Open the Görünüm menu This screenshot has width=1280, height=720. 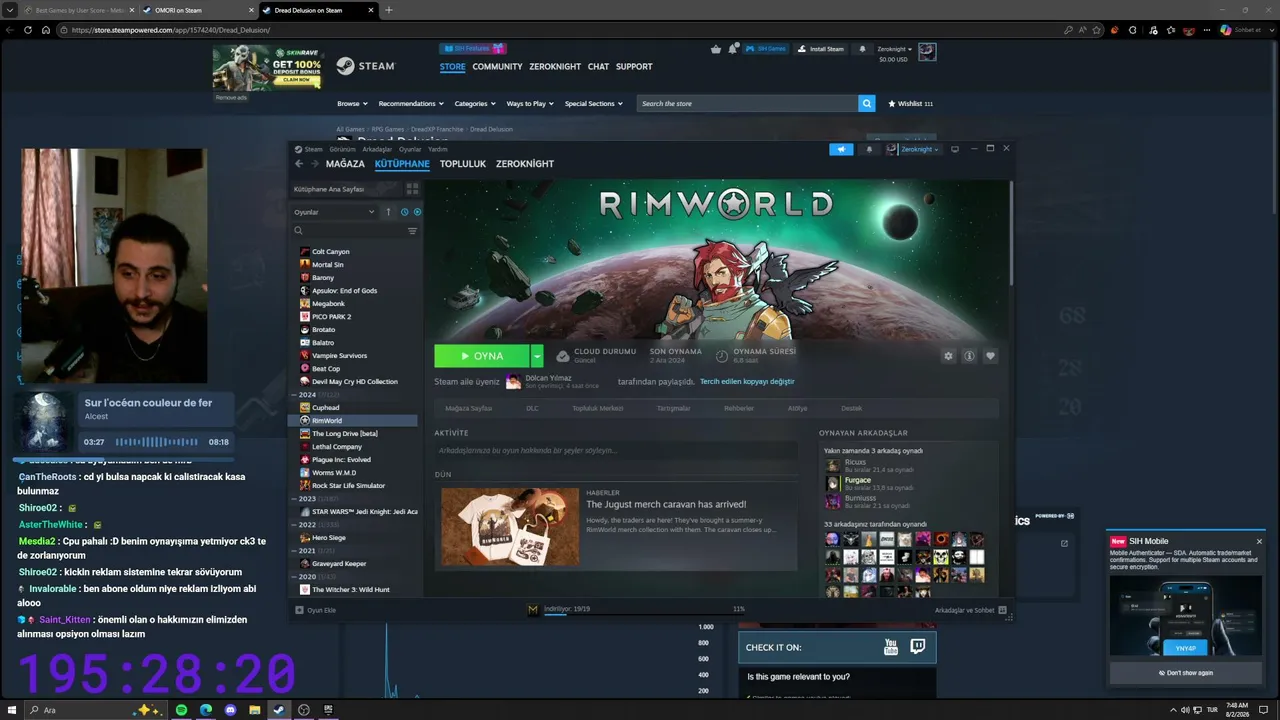pyautogui.click(x=343, y=149)
